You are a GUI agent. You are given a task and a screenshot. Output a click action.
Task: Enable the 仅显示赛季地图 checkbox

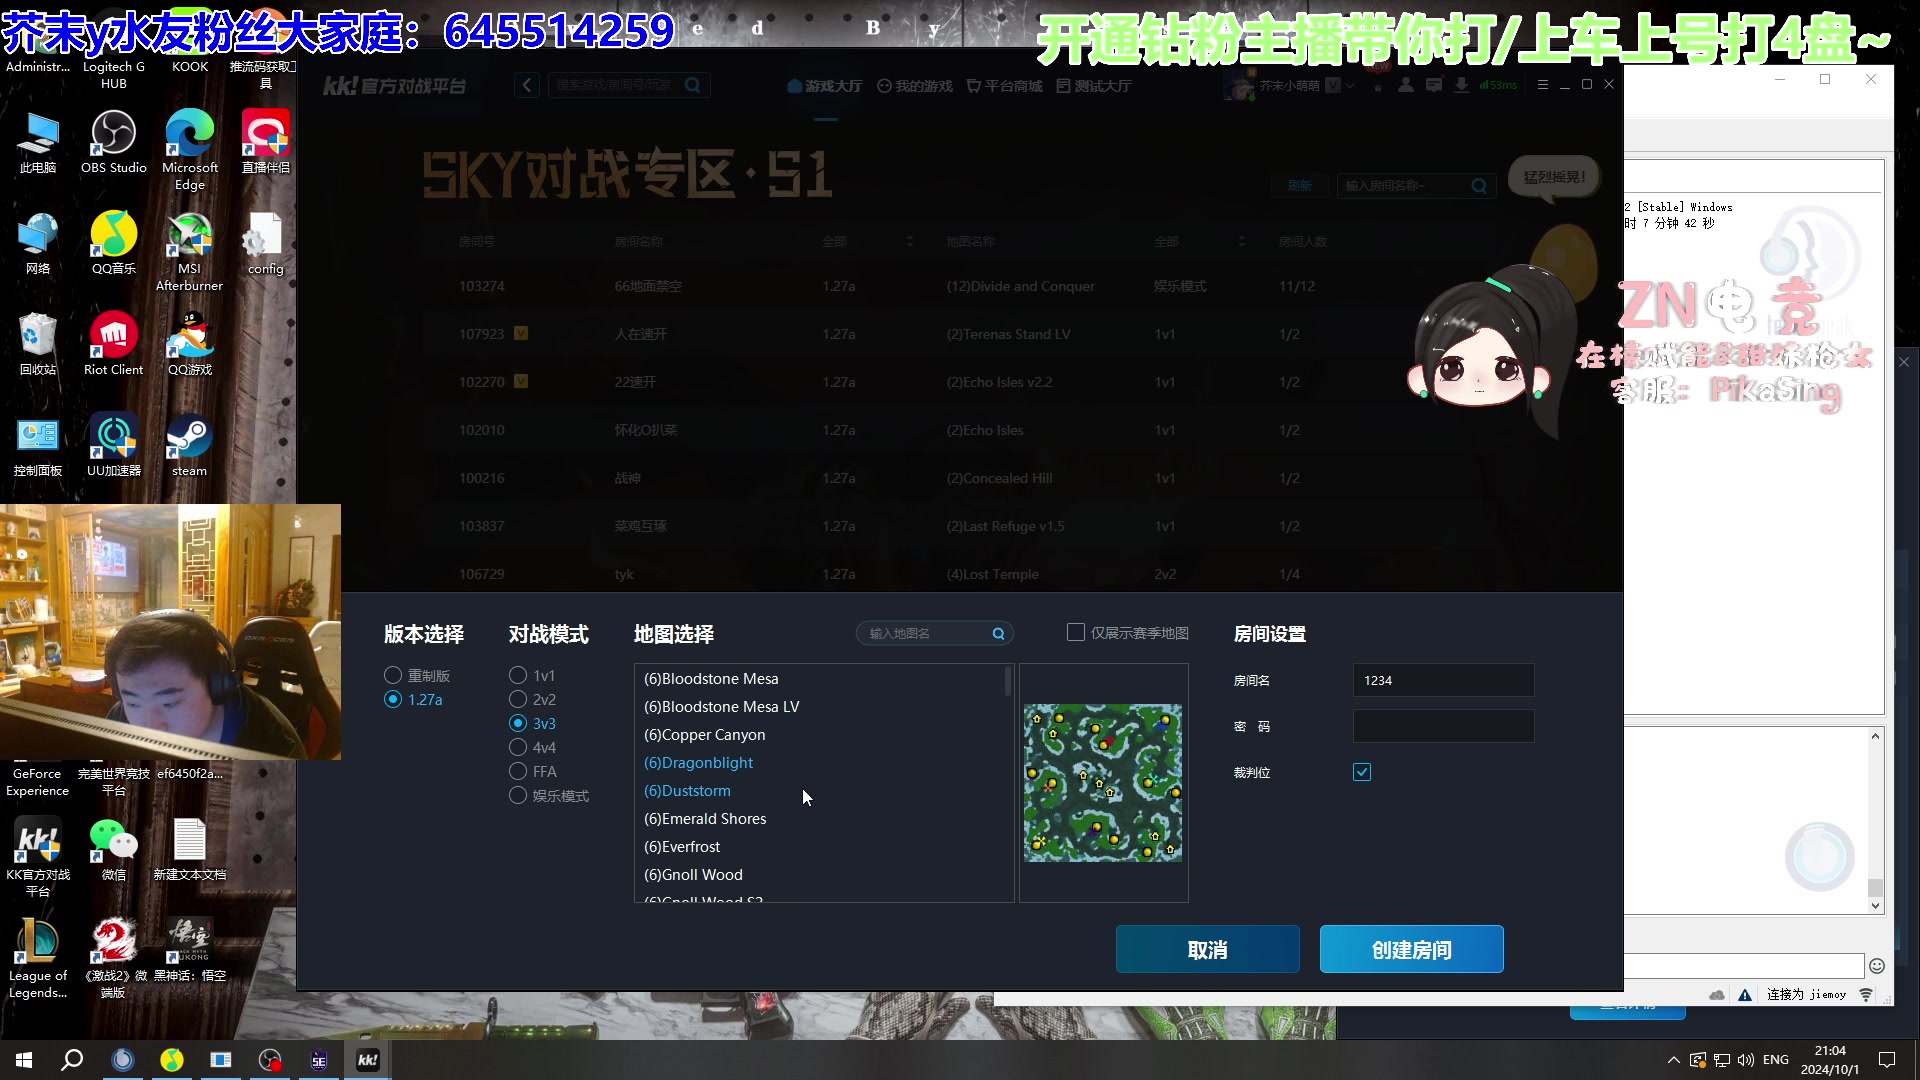[1073, 633]
